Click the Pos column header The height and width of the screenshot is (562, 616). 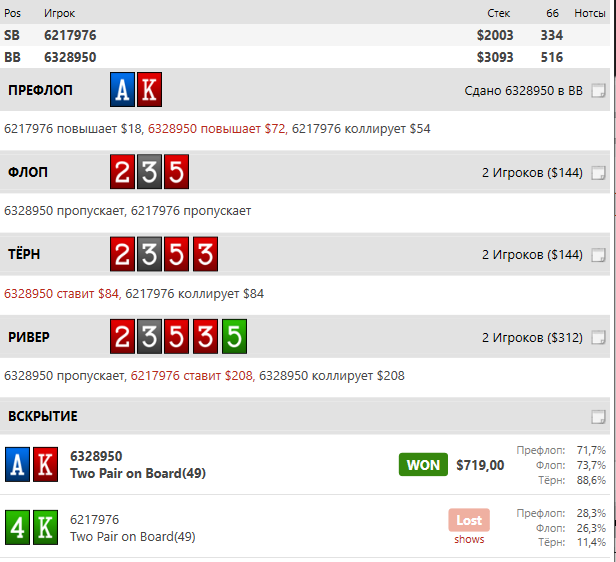(x=13, y=13)
